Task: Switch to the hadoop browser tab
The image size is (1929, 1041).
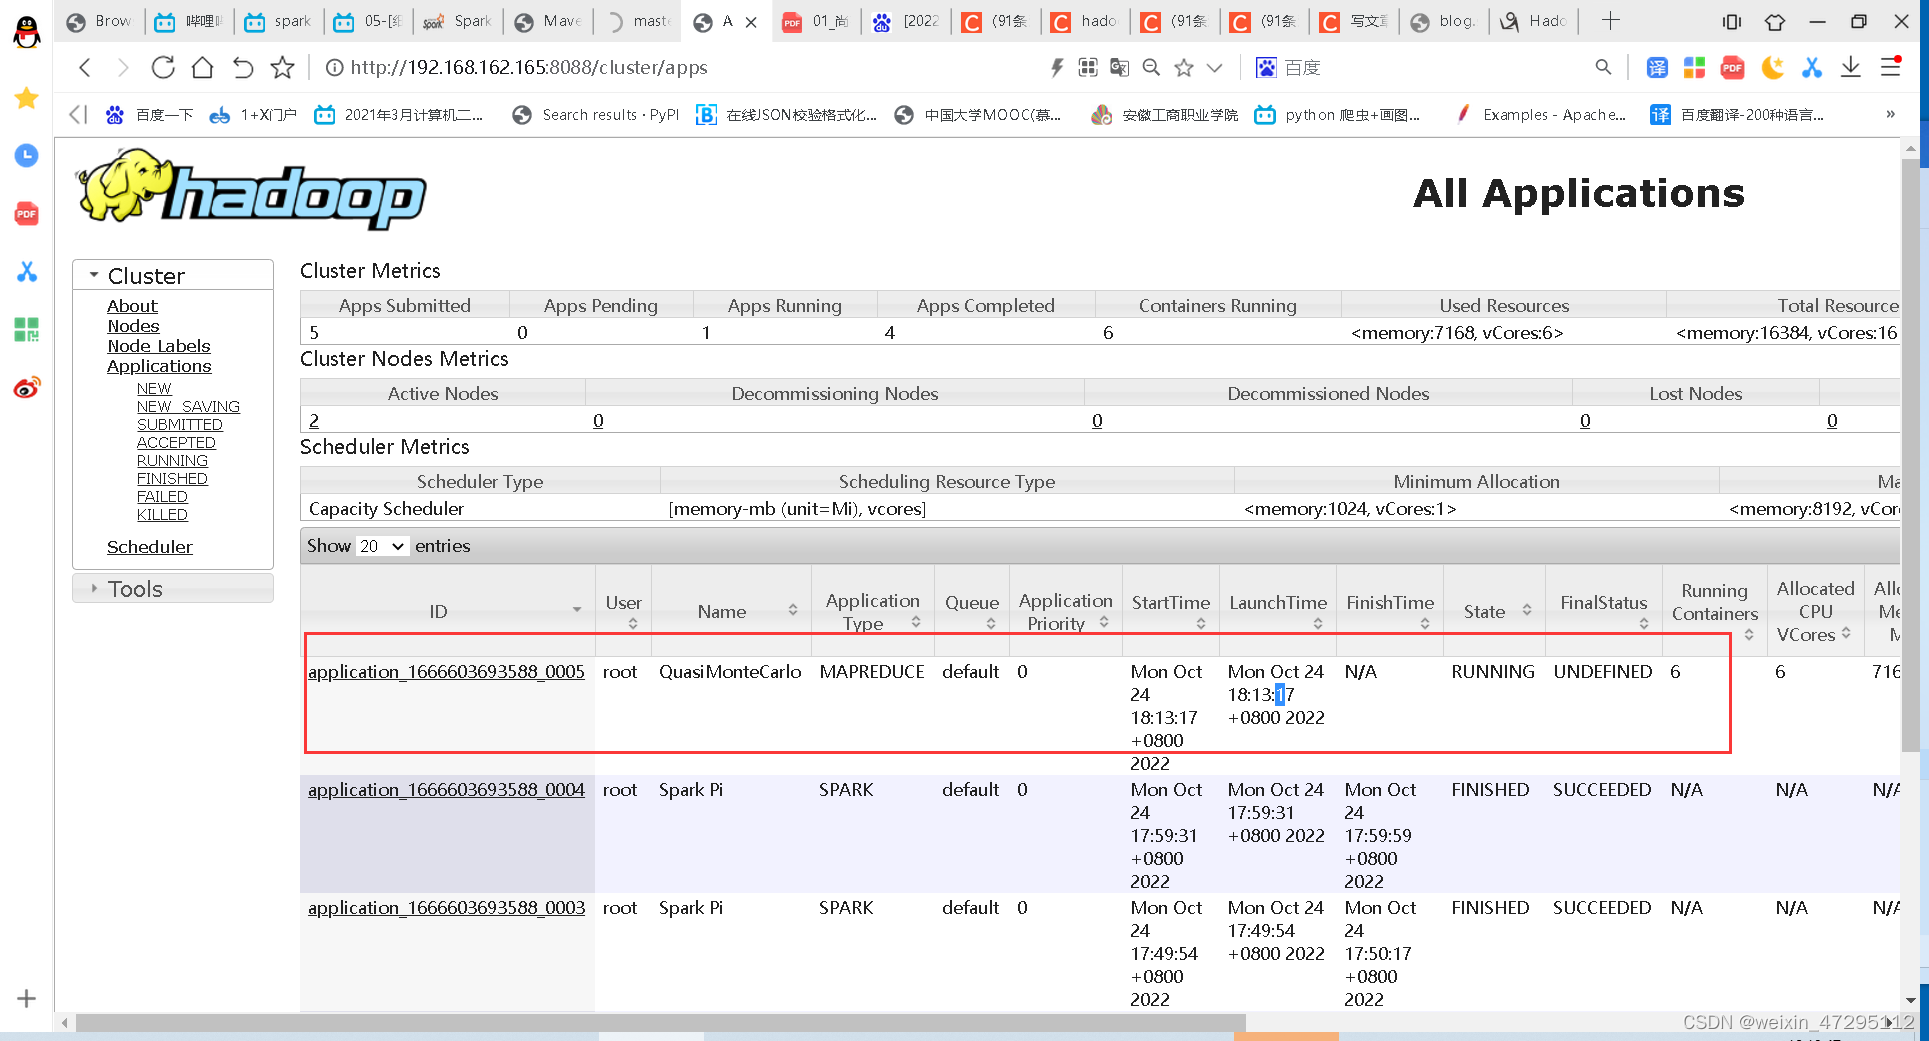Action: (1085, 20)
